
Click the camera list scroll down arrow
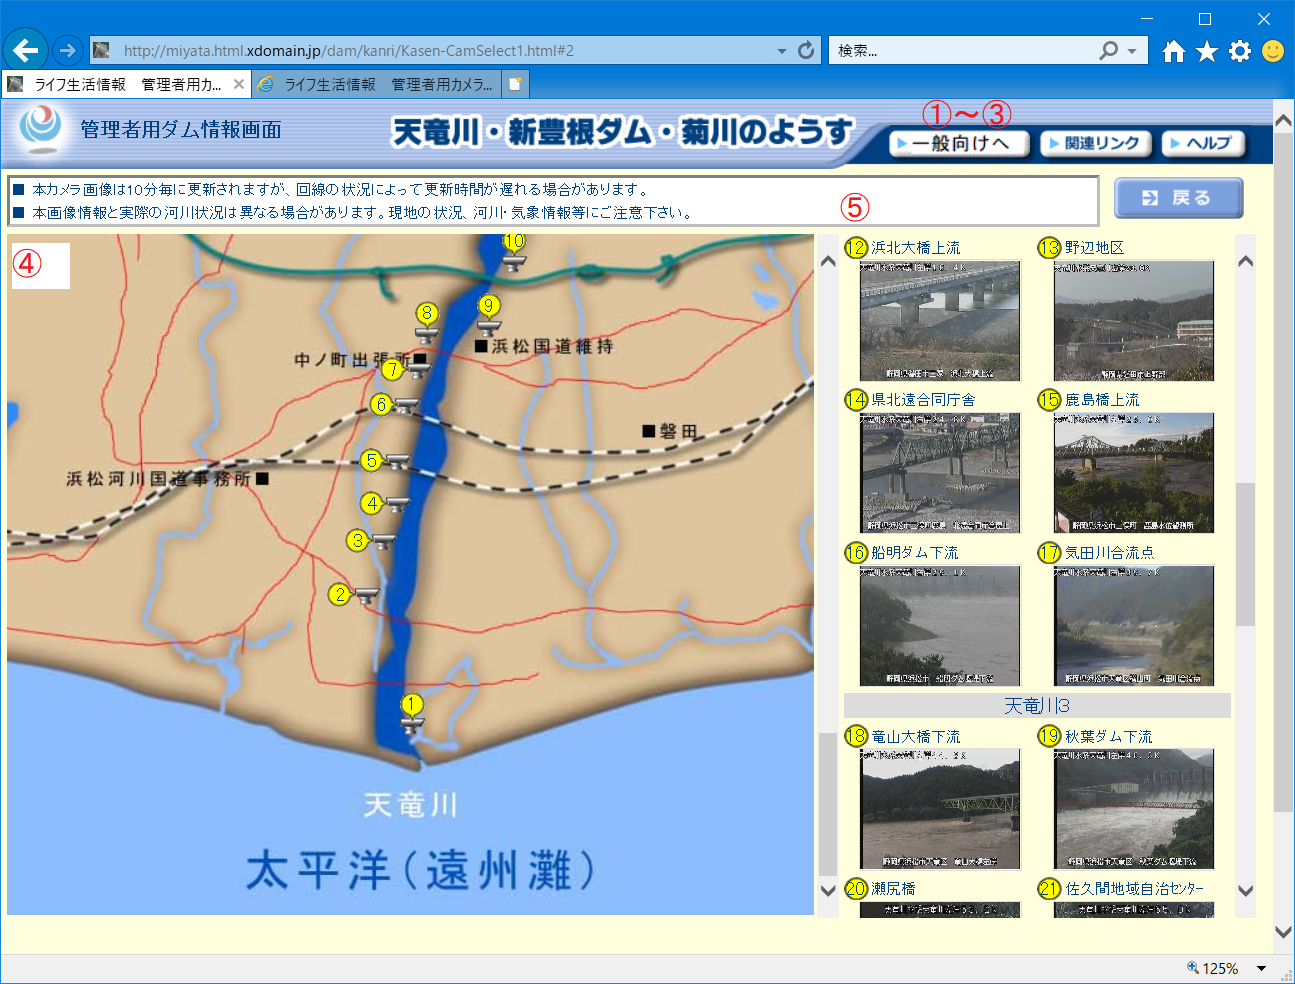pyautogui.click(x=1245, y=890)
